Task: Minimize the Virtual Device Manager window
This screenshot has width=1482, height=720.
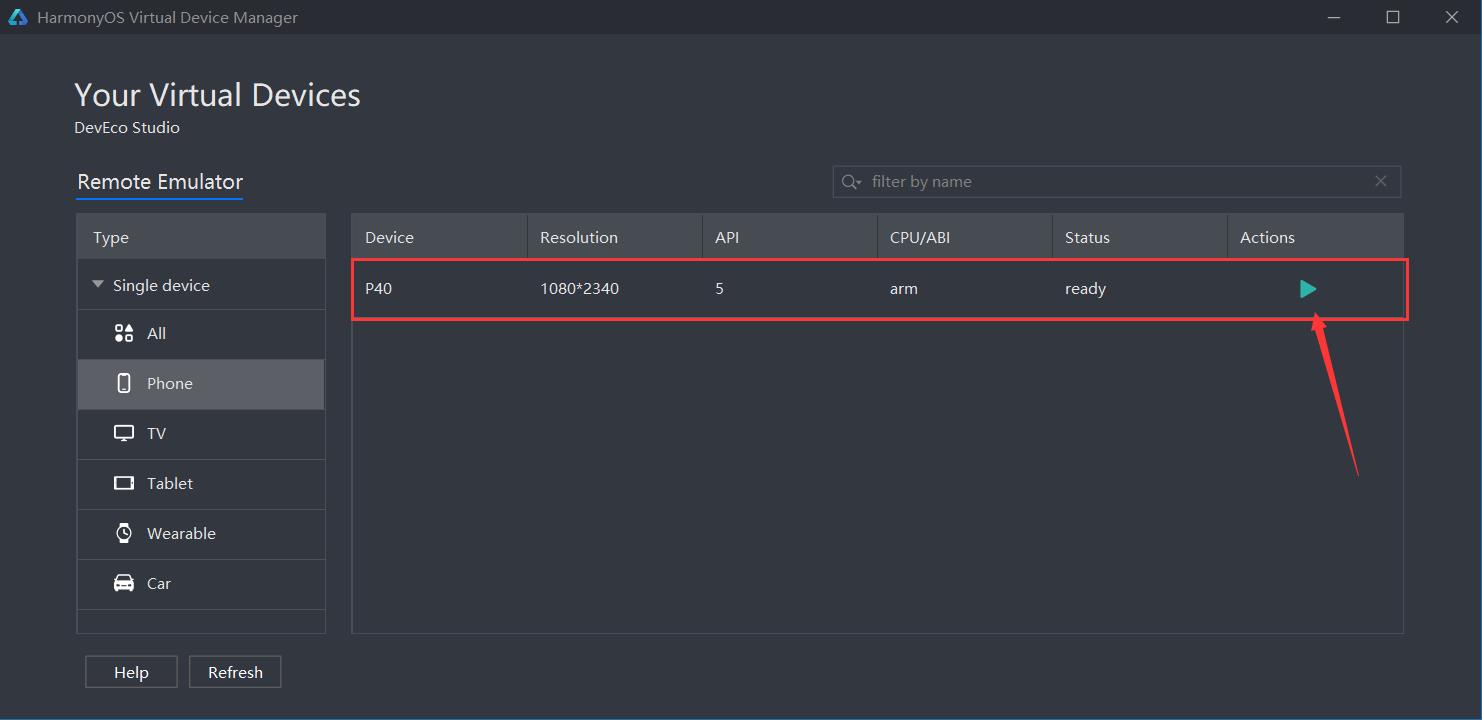Action: pyautogui.click(x=1334, y=17)
